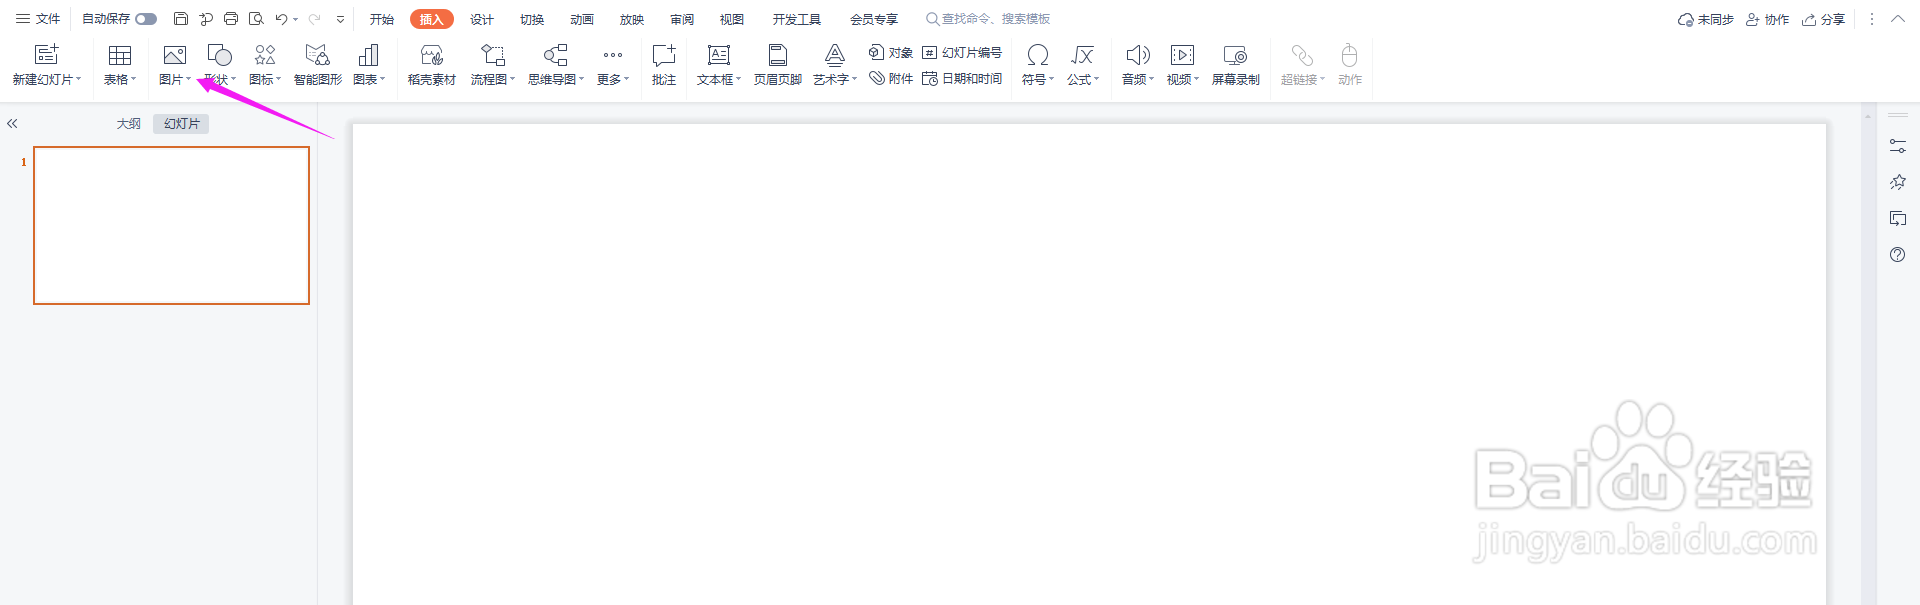Screen dimensions: 1920x605
Task: Switch to the 视图 tab
Action: 732,19
